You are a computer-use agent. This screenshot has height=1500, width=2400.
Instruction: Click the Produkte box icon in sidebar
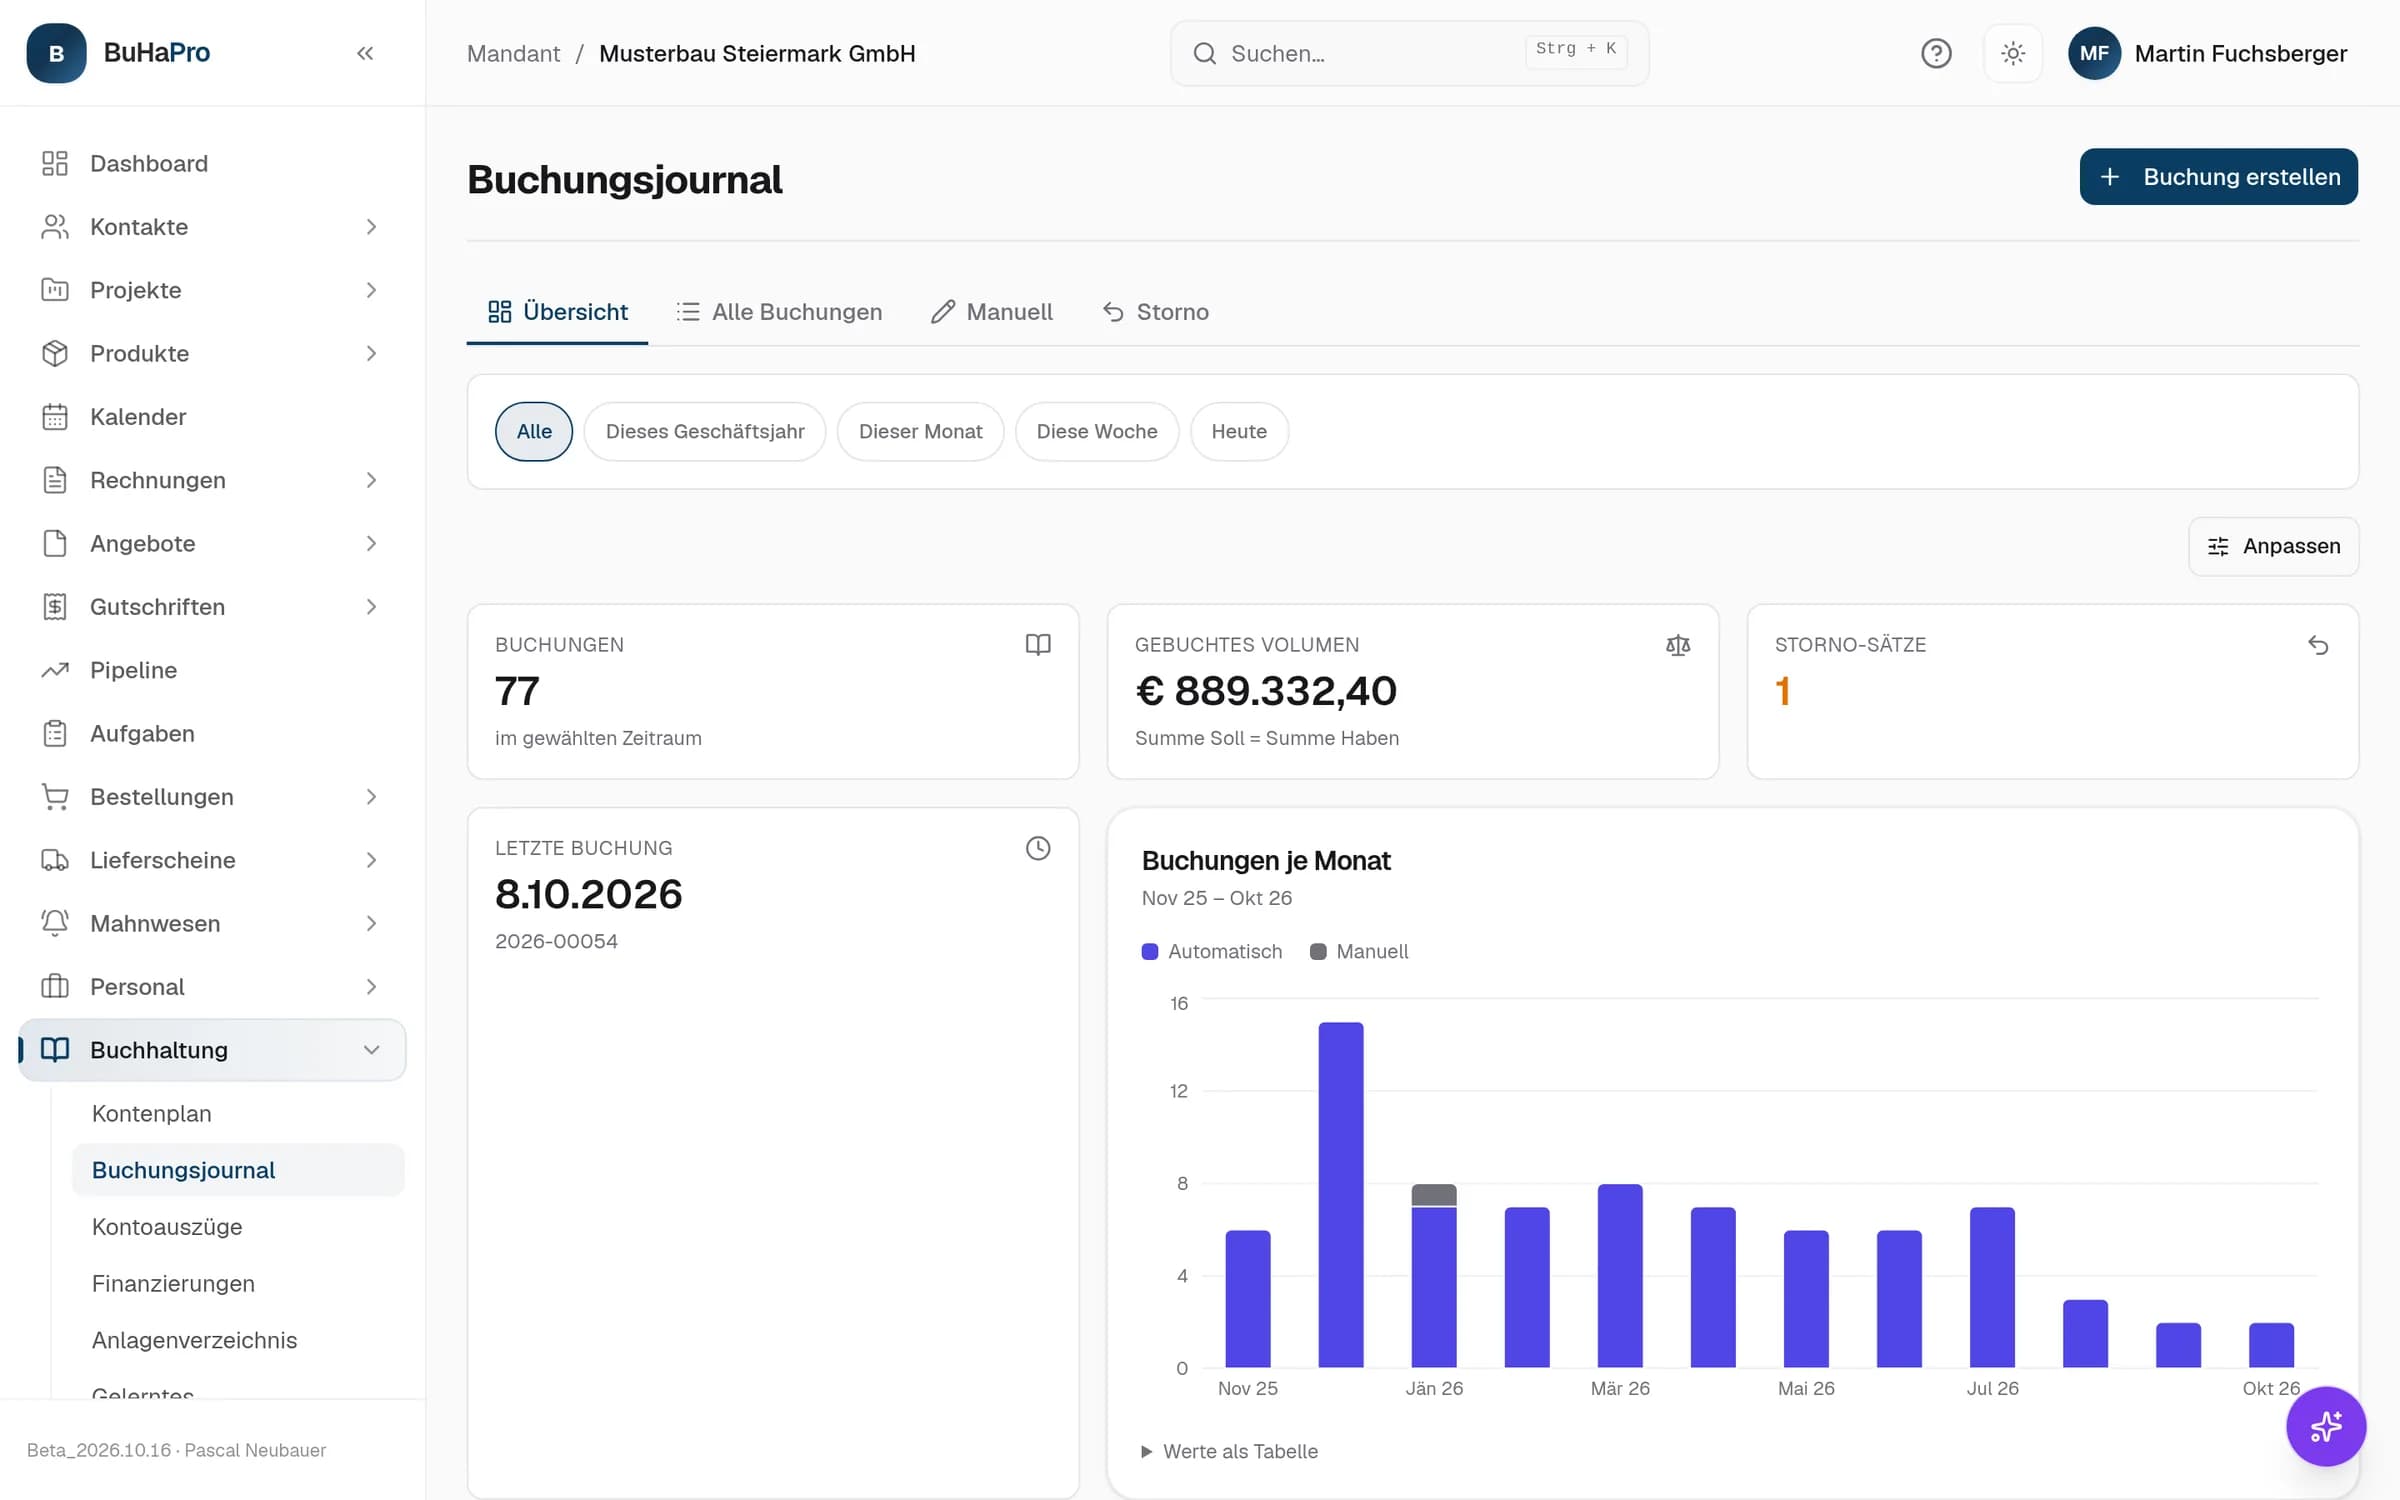pyautogui.click(x=55, y=353)
